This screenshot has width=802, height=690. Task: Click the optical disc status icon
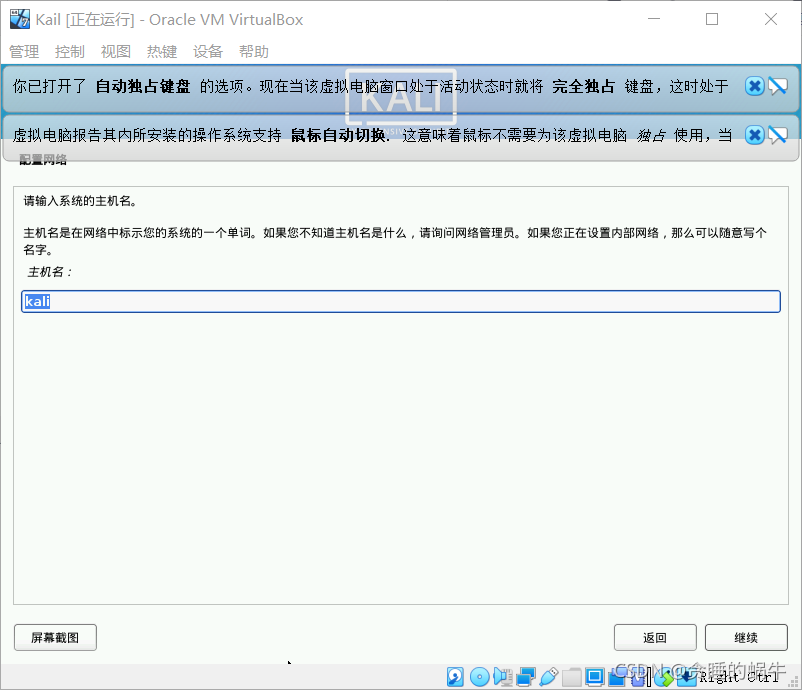(x=480, y=677)
